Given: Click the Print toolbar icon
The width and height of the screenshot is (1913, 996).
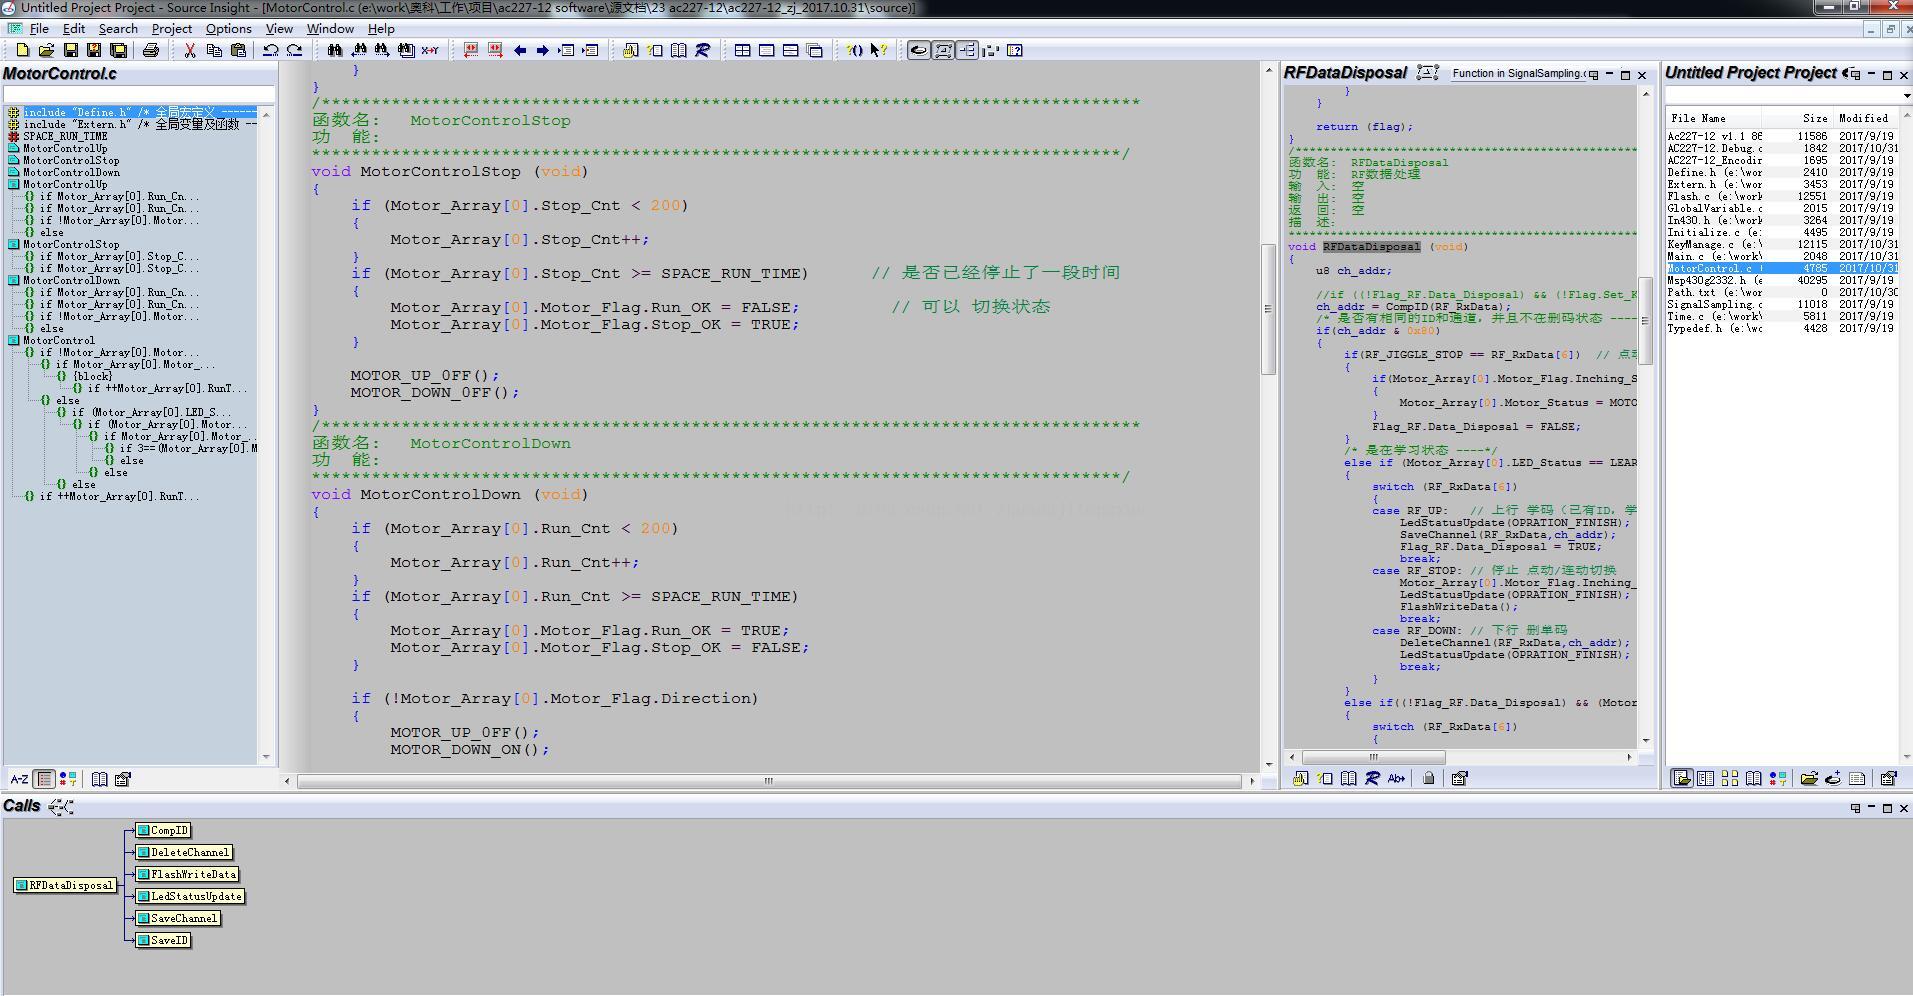Looking at the screenshot, I should (x=151, y=50).
